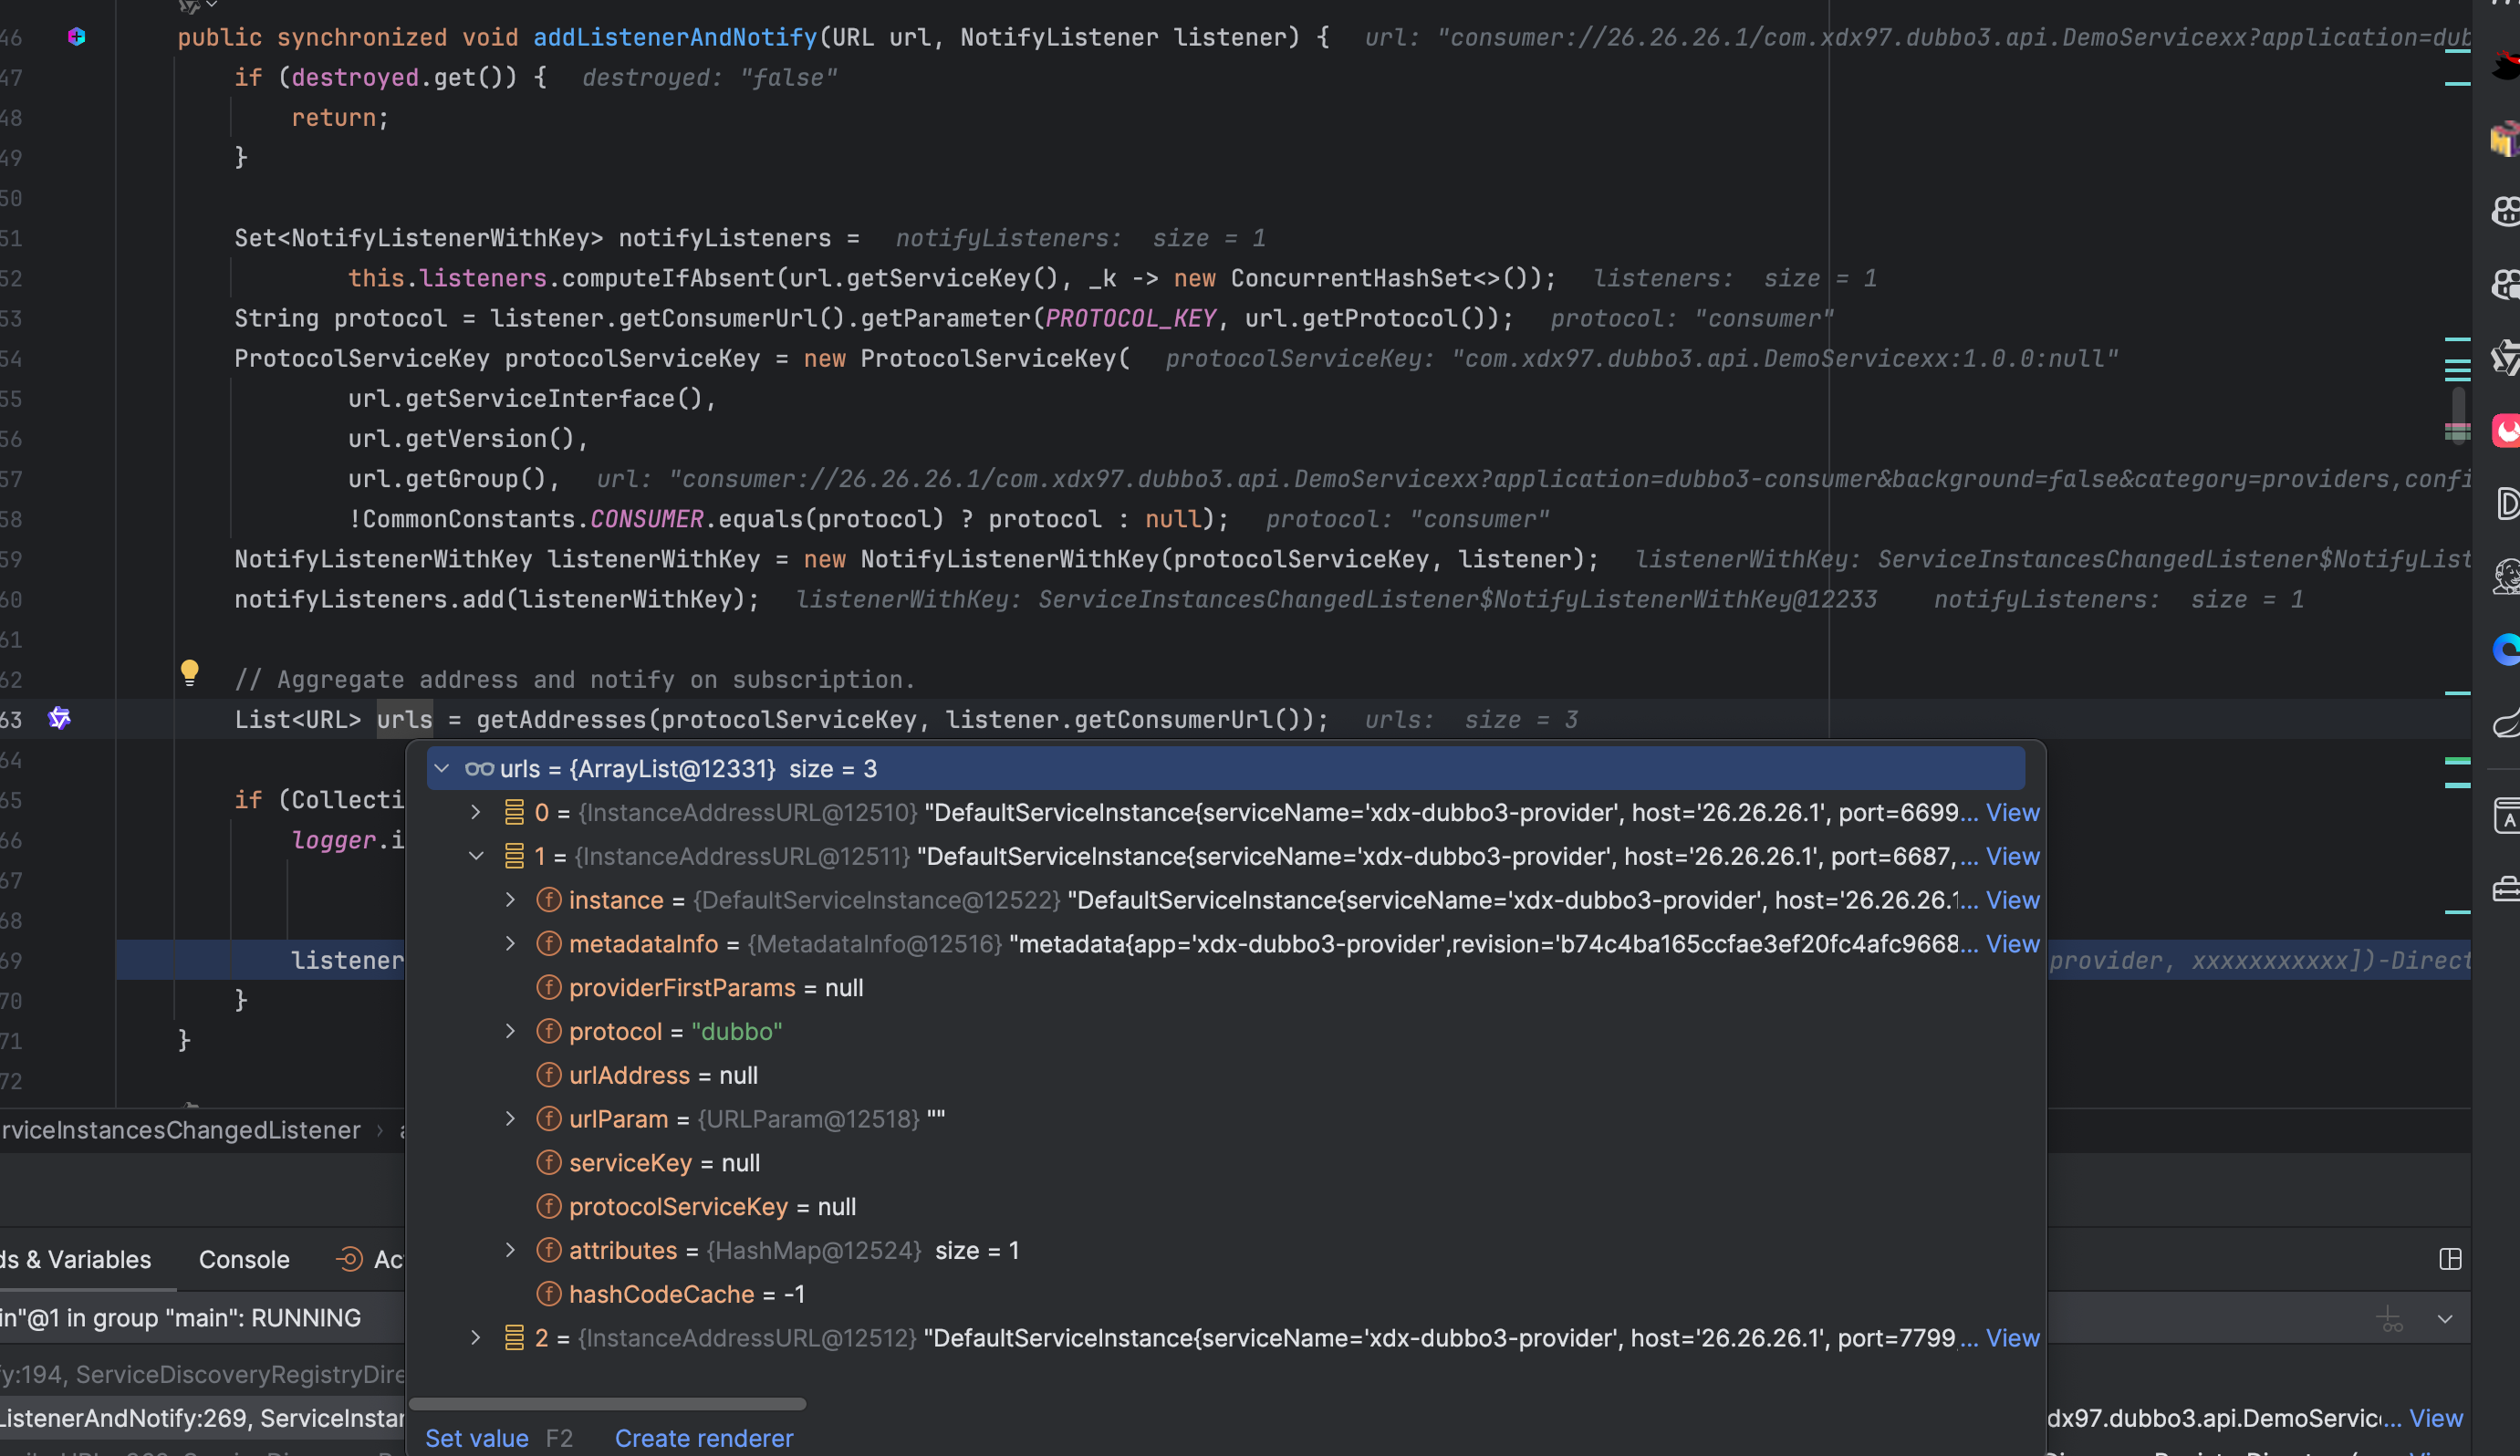The image size is (2520, 1456).
Task: Click the add-to-watches glasses icon
Action: click(2391, 1320)
